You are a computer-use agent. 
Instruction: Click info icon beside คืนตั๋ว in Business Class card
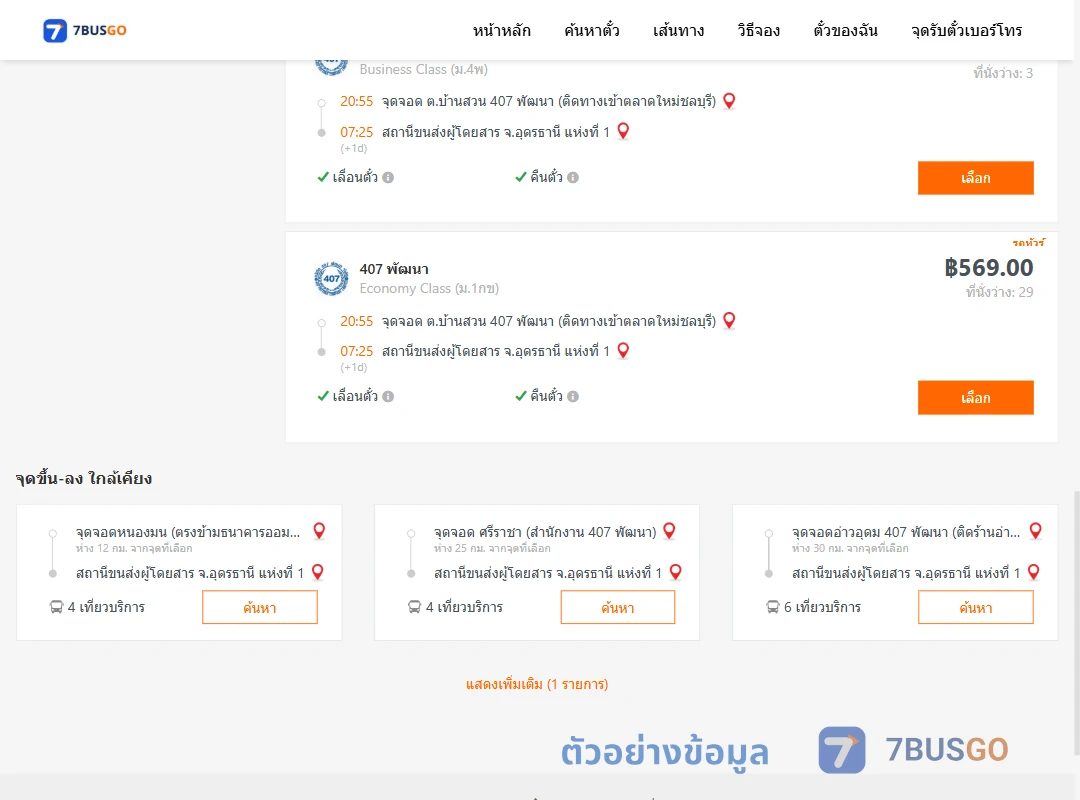573,178
